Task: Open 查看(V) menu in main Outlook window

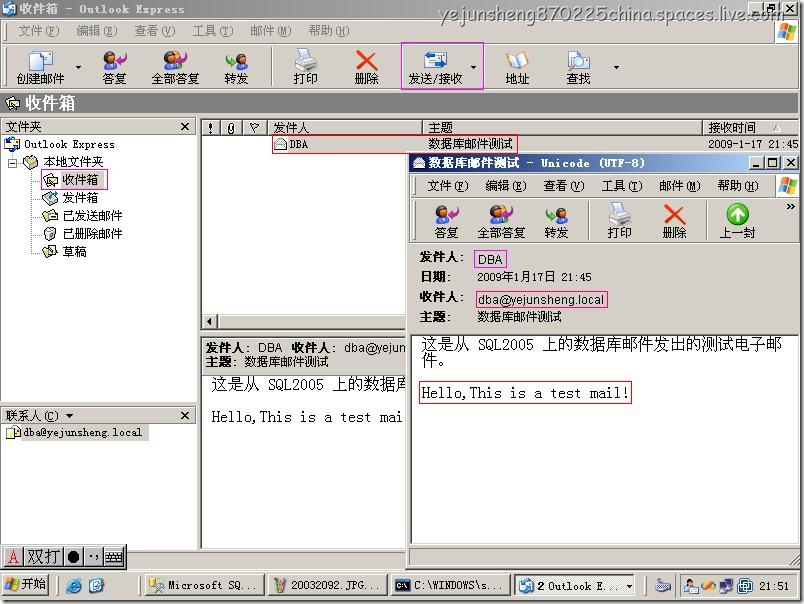Action: tap(155, 31)
